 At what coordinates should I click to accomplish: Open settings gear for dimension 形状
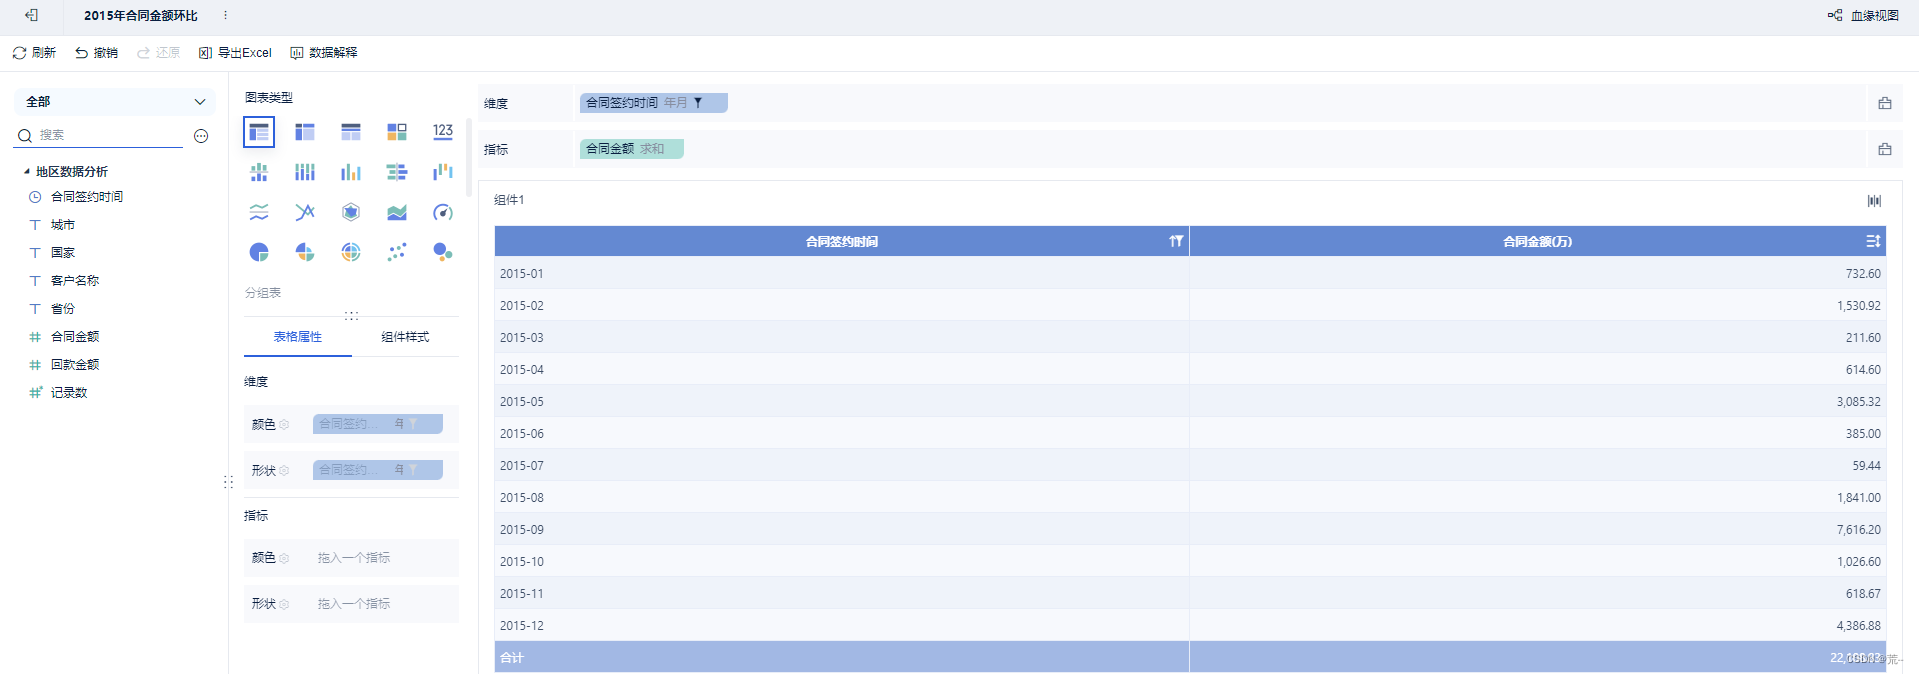pos(284,471)
